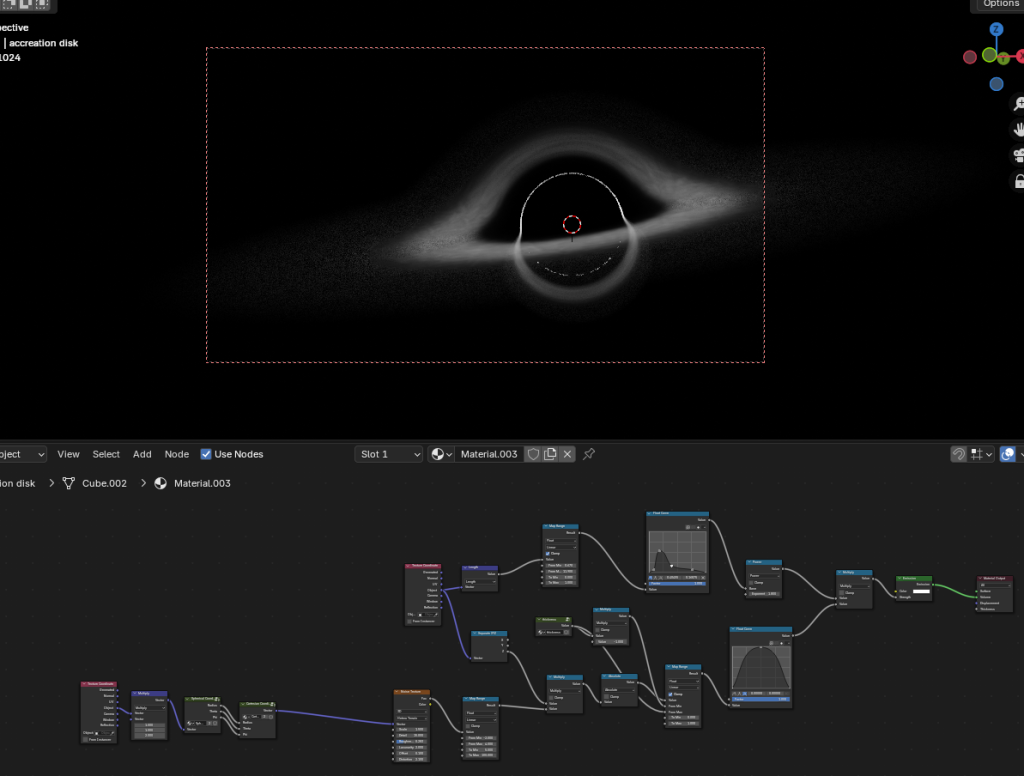1024x776 pixels.
Task: Click the negative X axis gizmo circle
Action: [970, 57]
